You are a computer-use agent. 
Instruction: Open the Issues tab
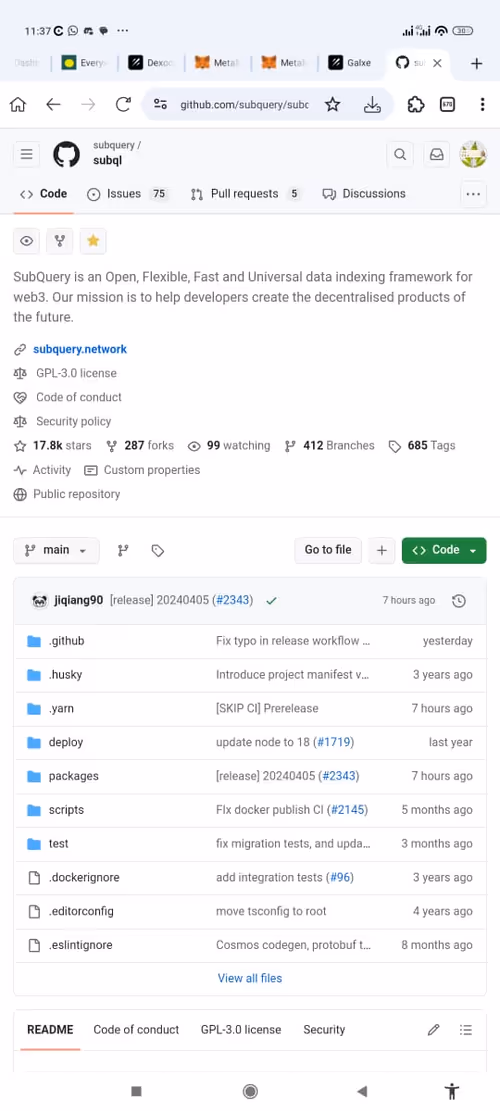127,194
